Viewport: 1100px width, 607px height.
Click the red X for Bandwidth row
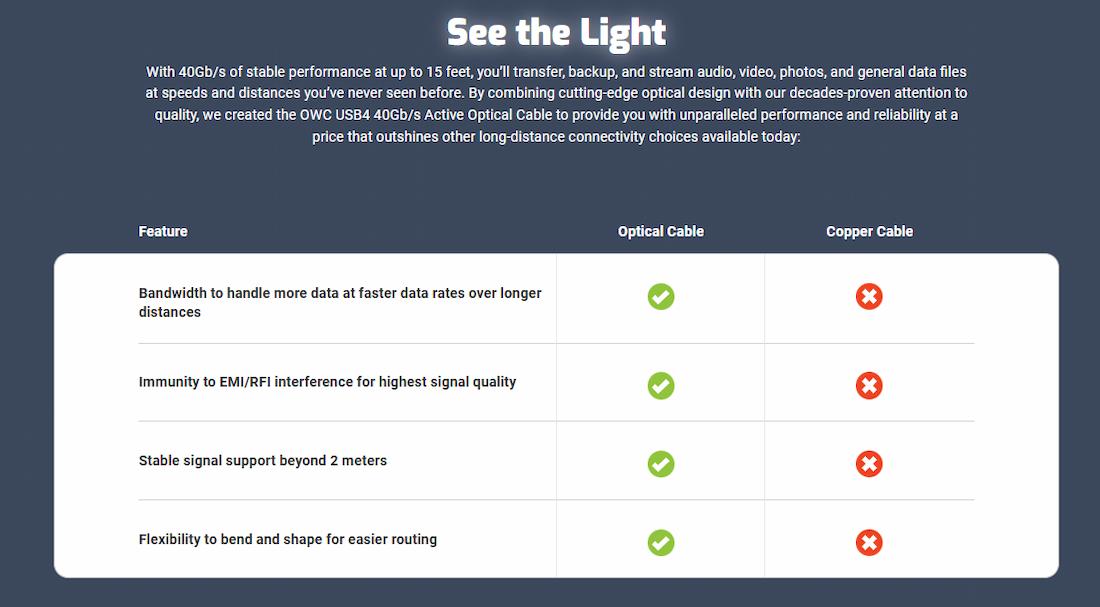(869, 297)
